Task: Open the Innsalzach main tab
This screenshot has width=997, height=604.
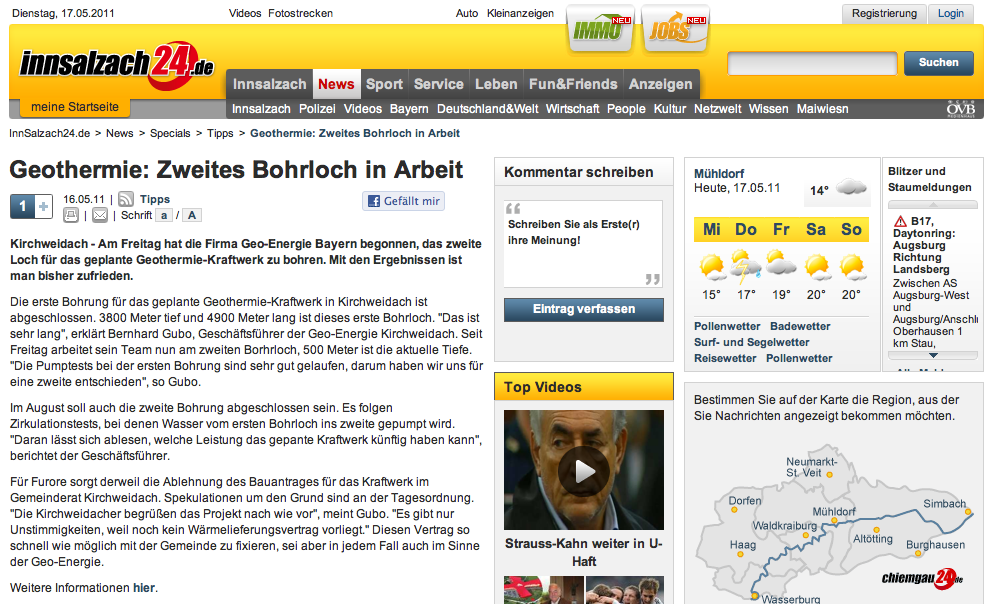Action: 270,84
